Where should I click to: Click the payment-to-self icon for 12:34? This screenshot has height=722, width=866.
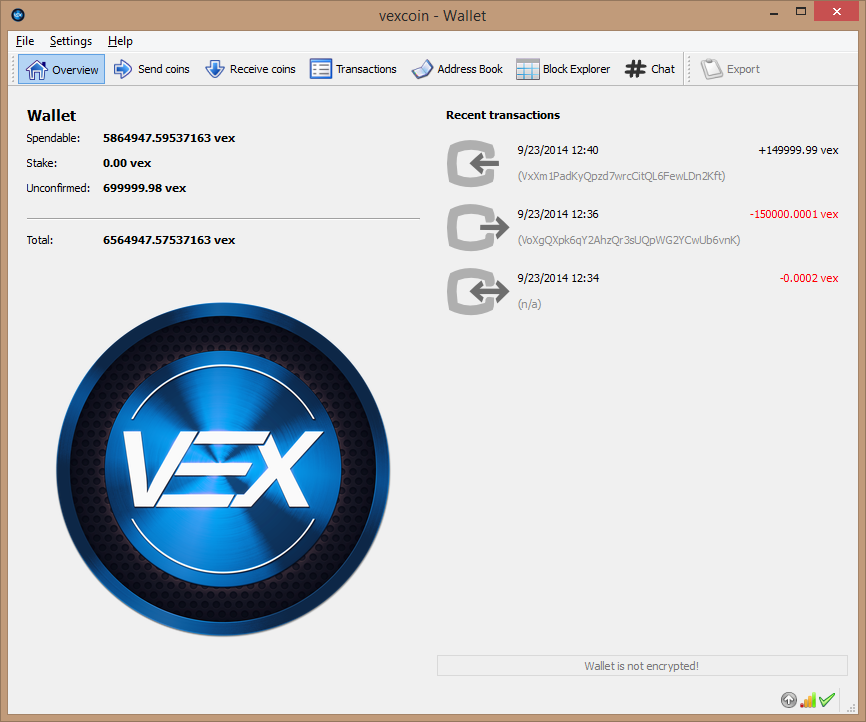click(x=477, y=292)
